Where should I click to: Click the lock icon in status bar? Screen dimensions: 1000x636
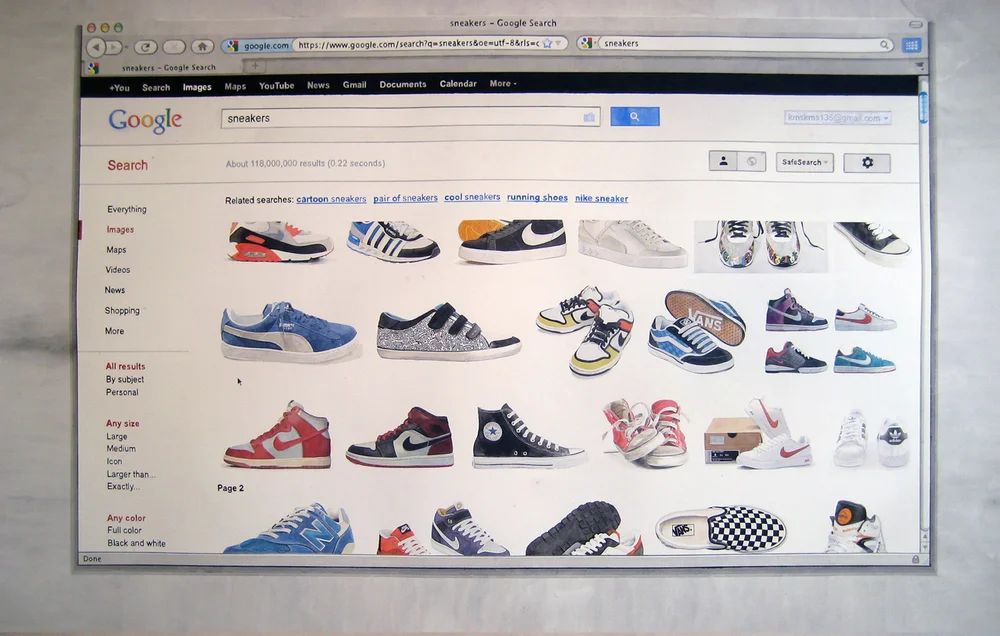coord(915,559)
